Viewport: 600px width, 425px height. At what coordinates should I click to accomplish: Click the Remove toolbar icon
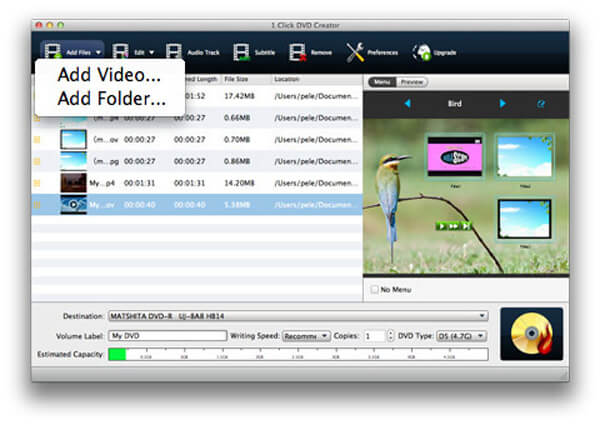pyautogui.click(x=297, y=52)
